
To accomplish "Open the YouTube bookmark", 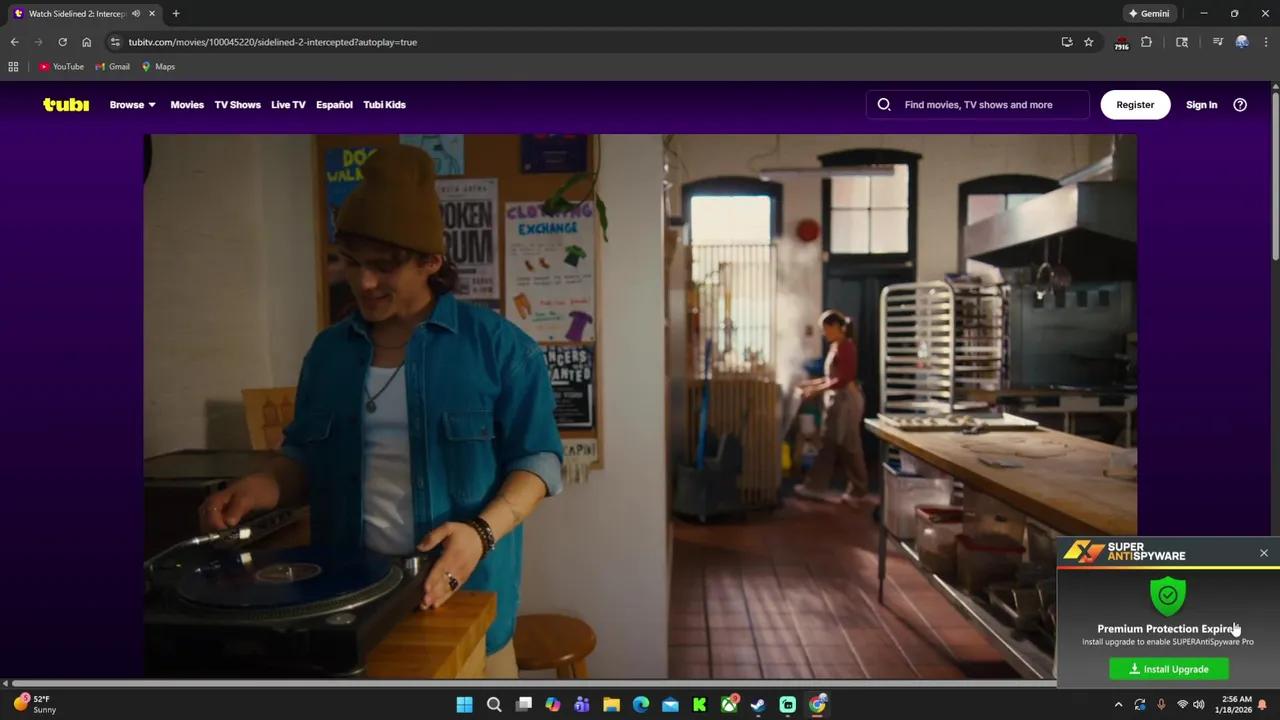I will [x=61, y=67].
